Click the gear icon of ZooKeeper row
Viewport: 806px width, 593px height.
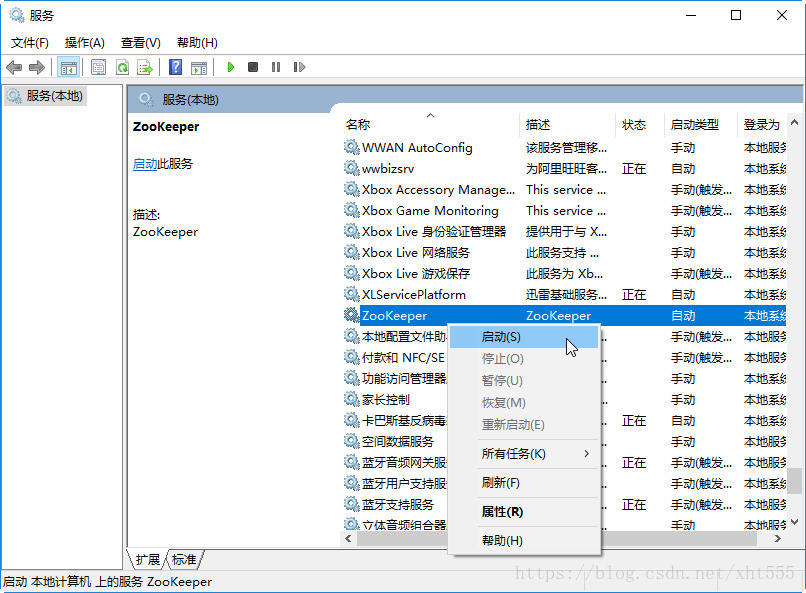pyautogui.click(x=352, y=316)
